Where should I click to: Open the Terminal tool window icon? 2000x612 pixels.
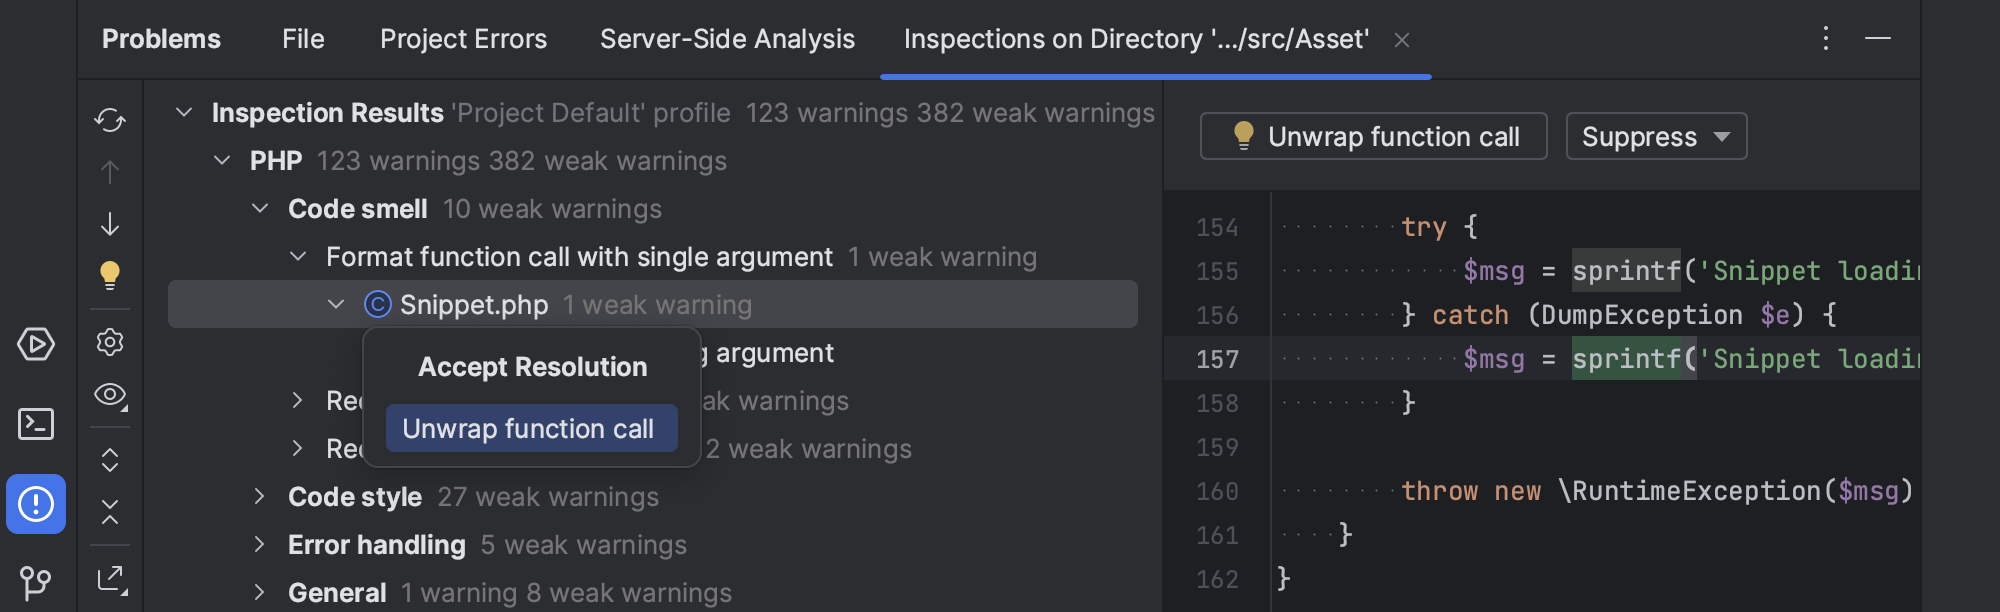pyautogui.click(x=36, y=424)
